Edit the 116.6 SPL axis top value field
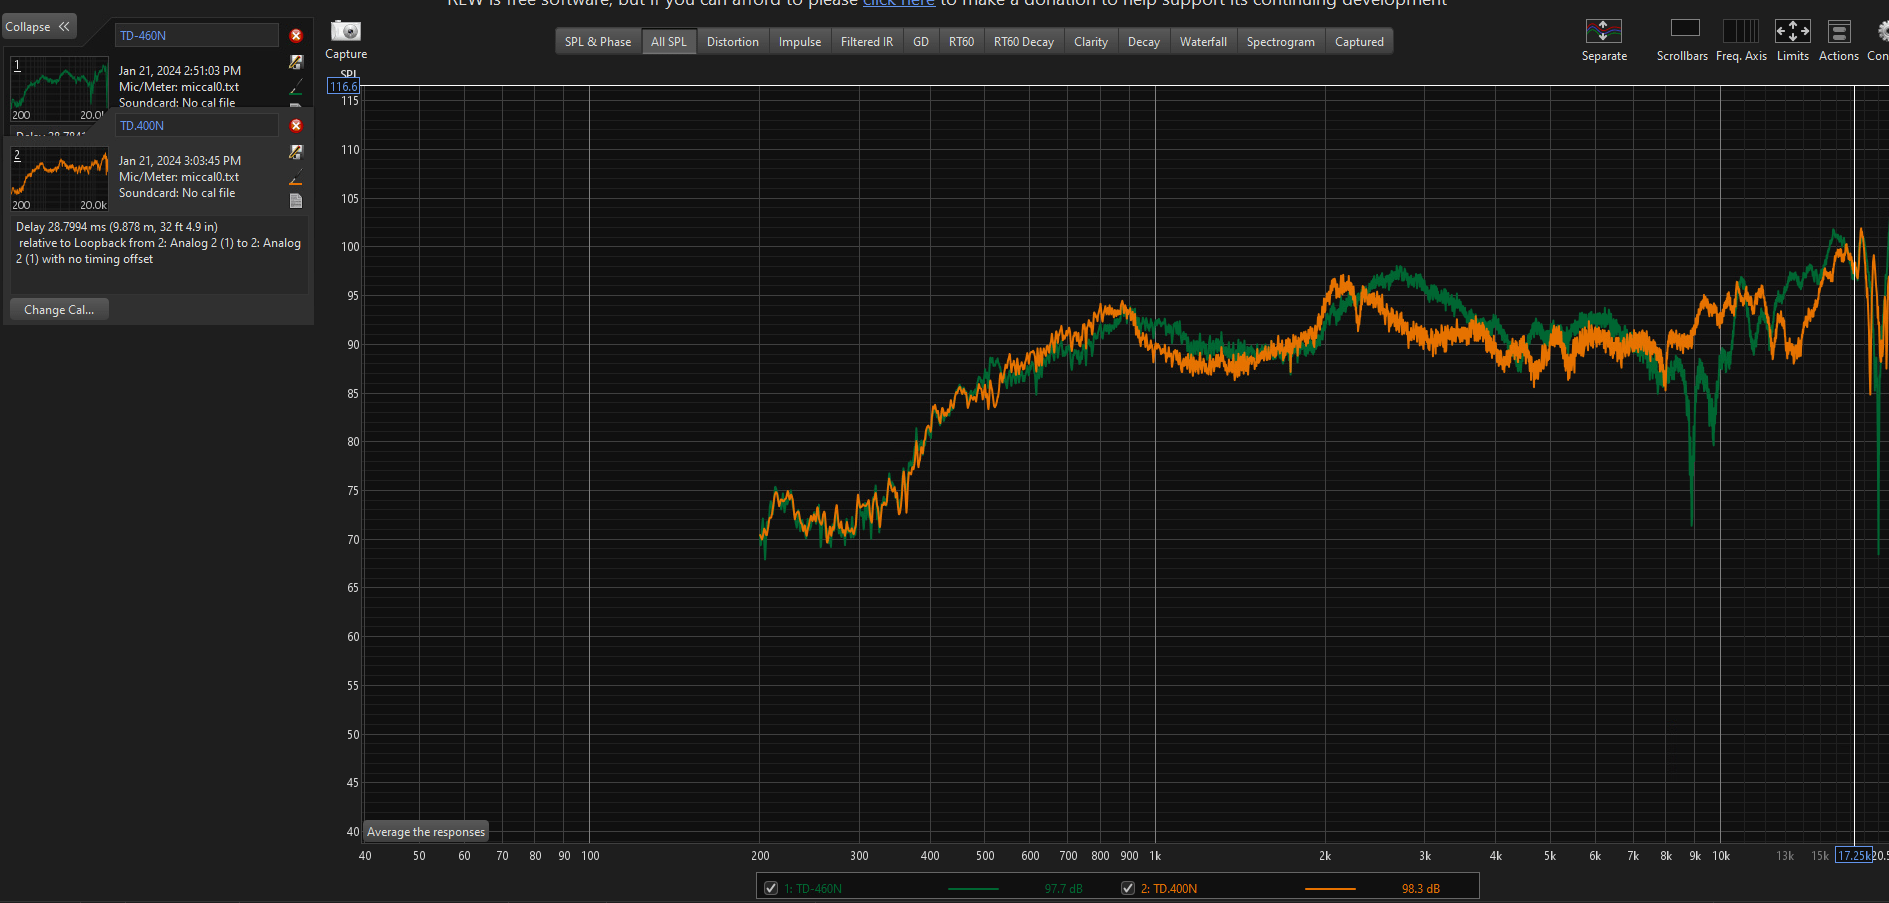1889x903 pixels. point(344,87)
